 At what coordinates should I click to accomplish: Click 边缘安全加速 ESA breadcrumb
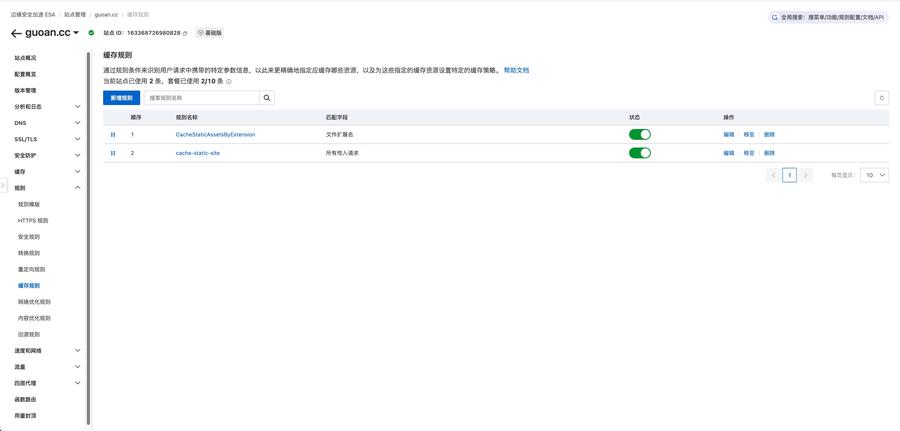(x=33, y=14)
